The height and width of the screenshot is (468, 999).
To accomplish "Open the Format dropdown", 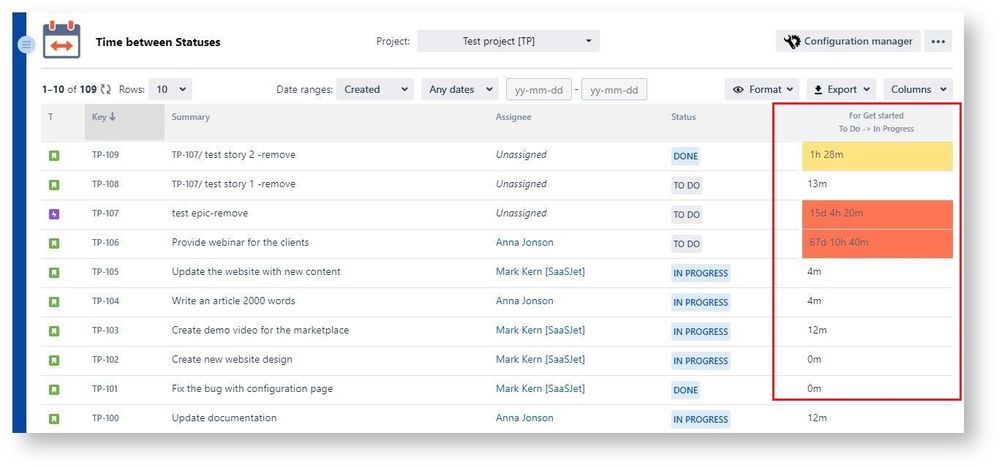I will (x=762, y=90).
